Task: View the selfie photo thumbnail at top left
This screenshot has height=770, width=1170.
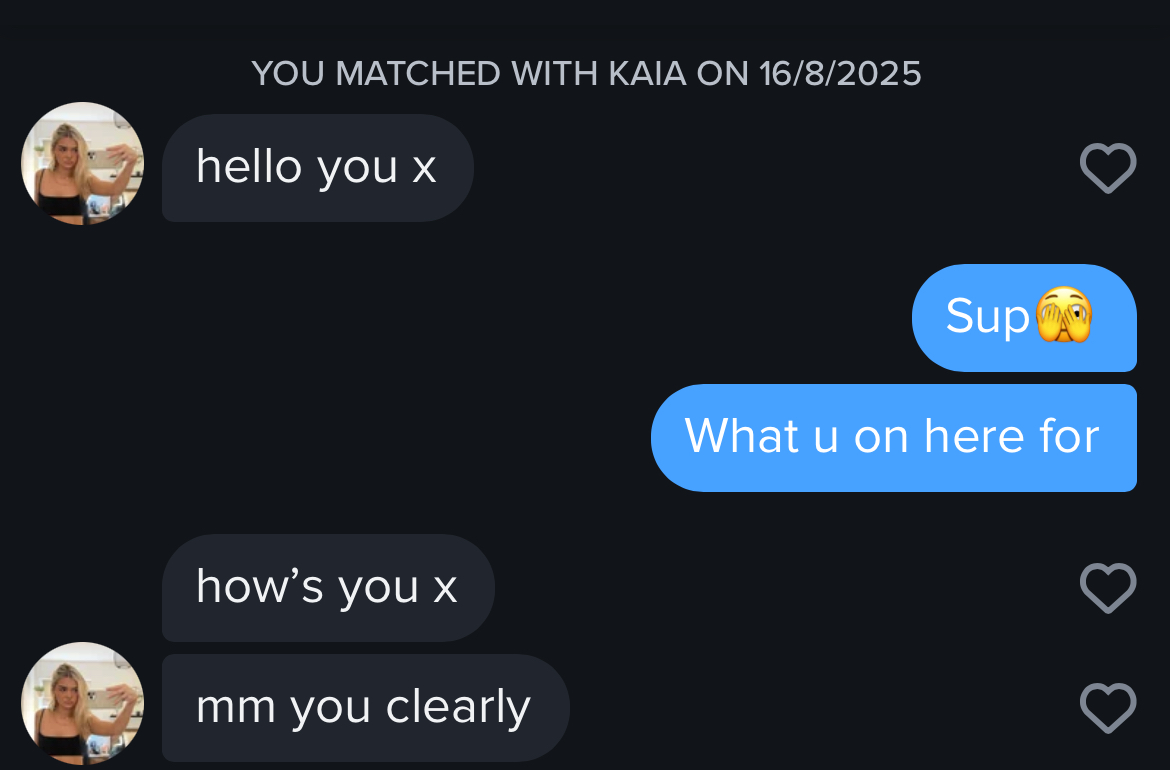Action: pyautogui.click(x=82, y=163)
